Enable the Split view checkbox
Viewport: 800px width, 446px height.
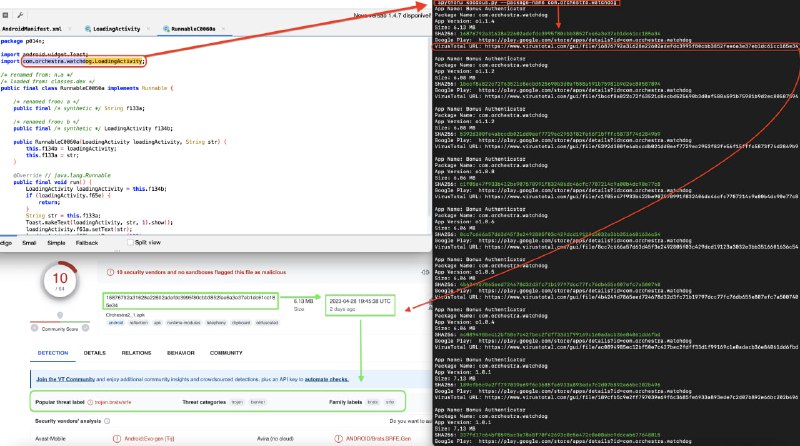(128, 242)
